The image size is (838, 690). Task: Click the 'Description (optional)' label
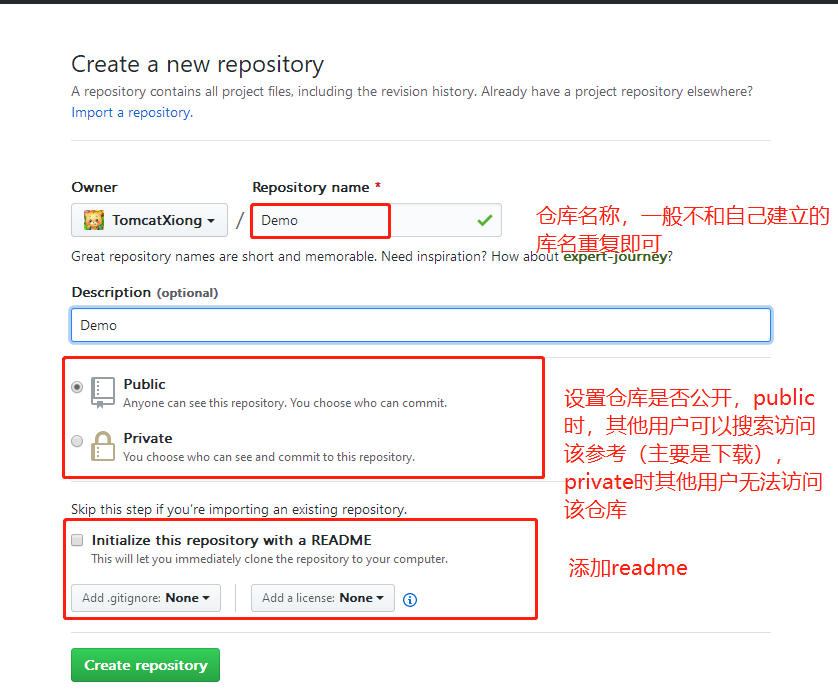145,293
